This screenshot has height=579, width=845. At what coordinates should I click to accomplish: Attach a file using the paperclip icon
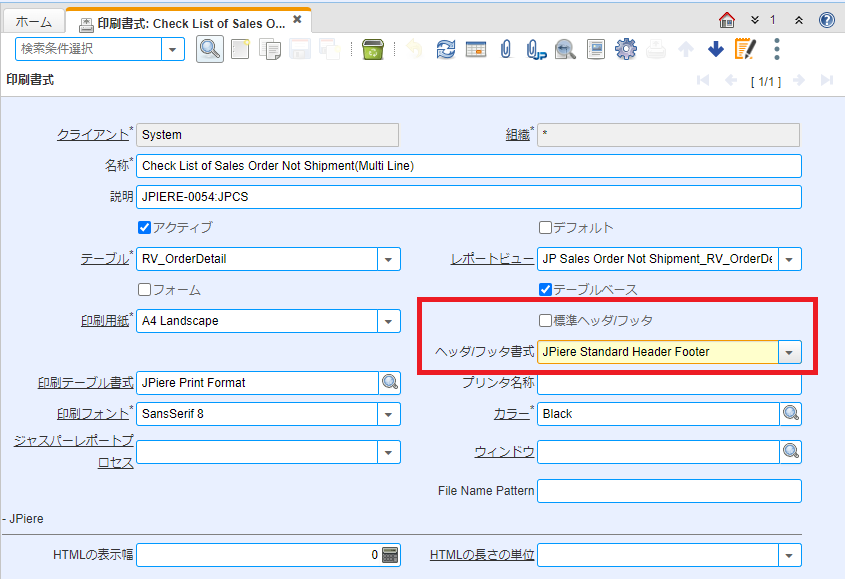point(505,48)
